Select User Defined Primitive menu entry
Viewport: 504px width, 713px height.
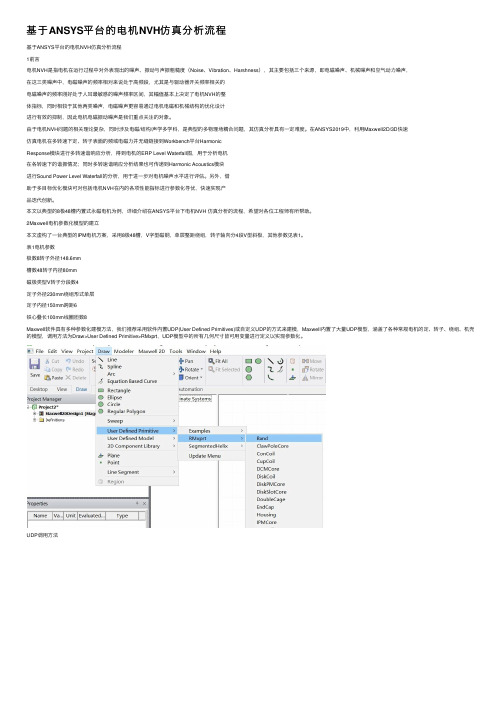coord(136,431)
